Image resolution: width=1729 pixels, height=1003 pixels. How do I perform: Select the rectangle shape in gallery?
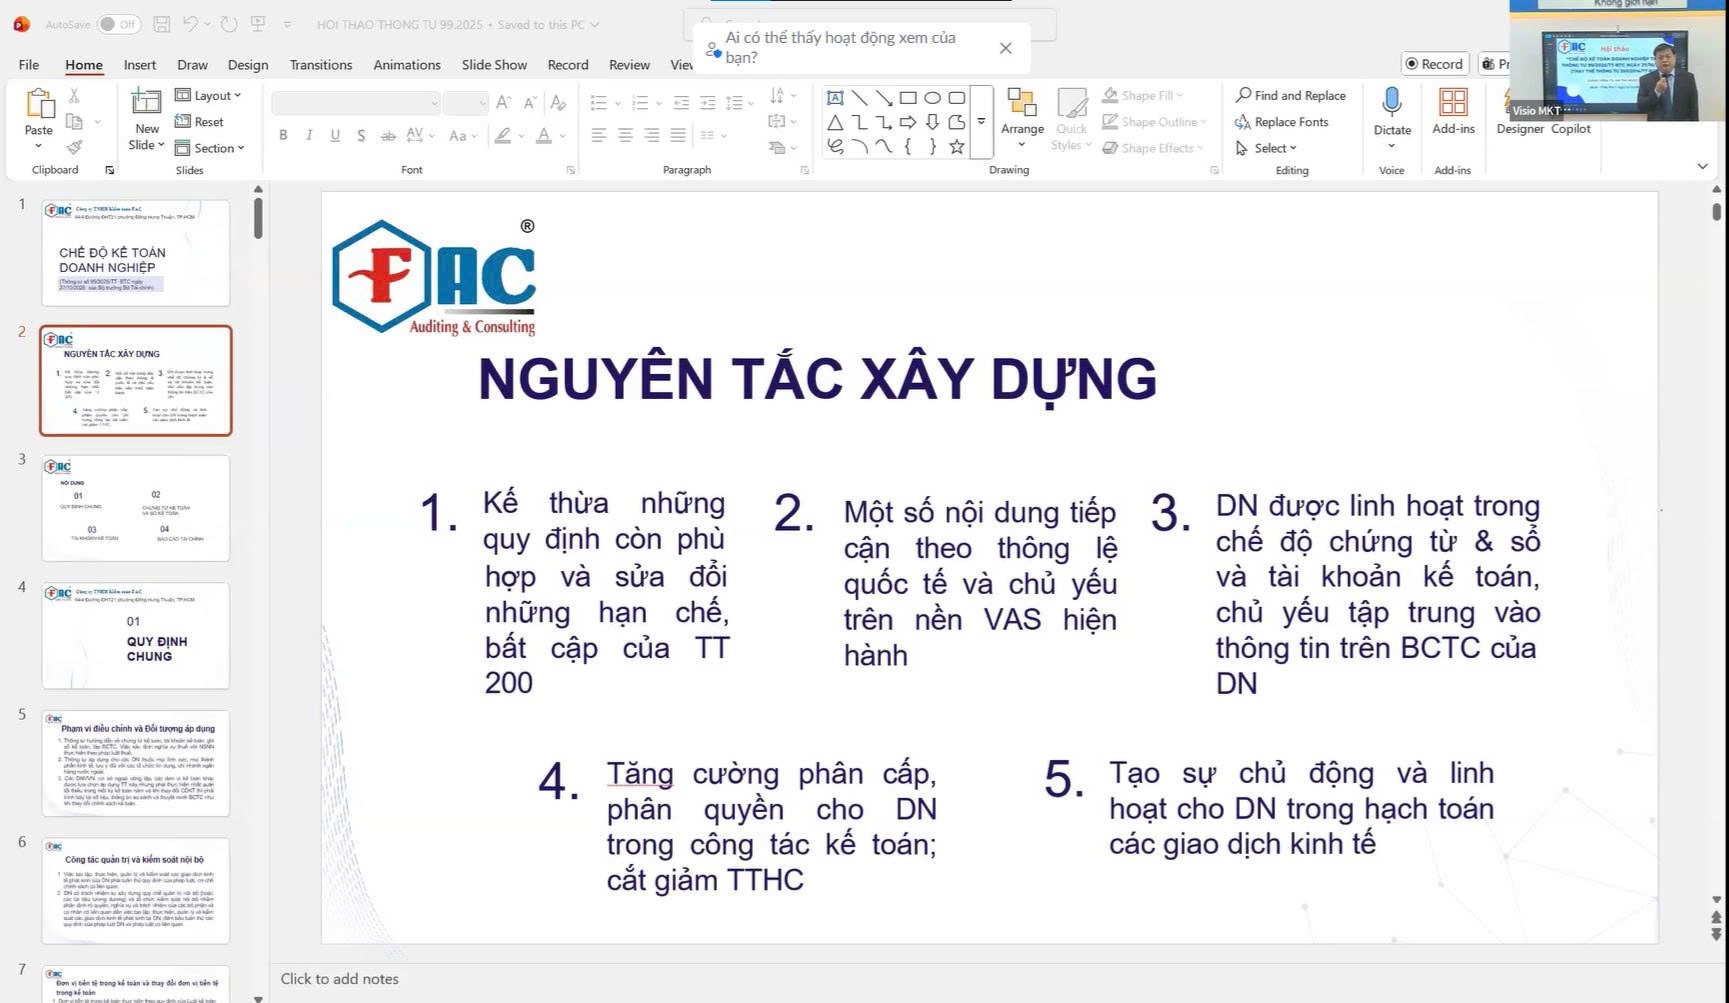(x=908, y=98)
